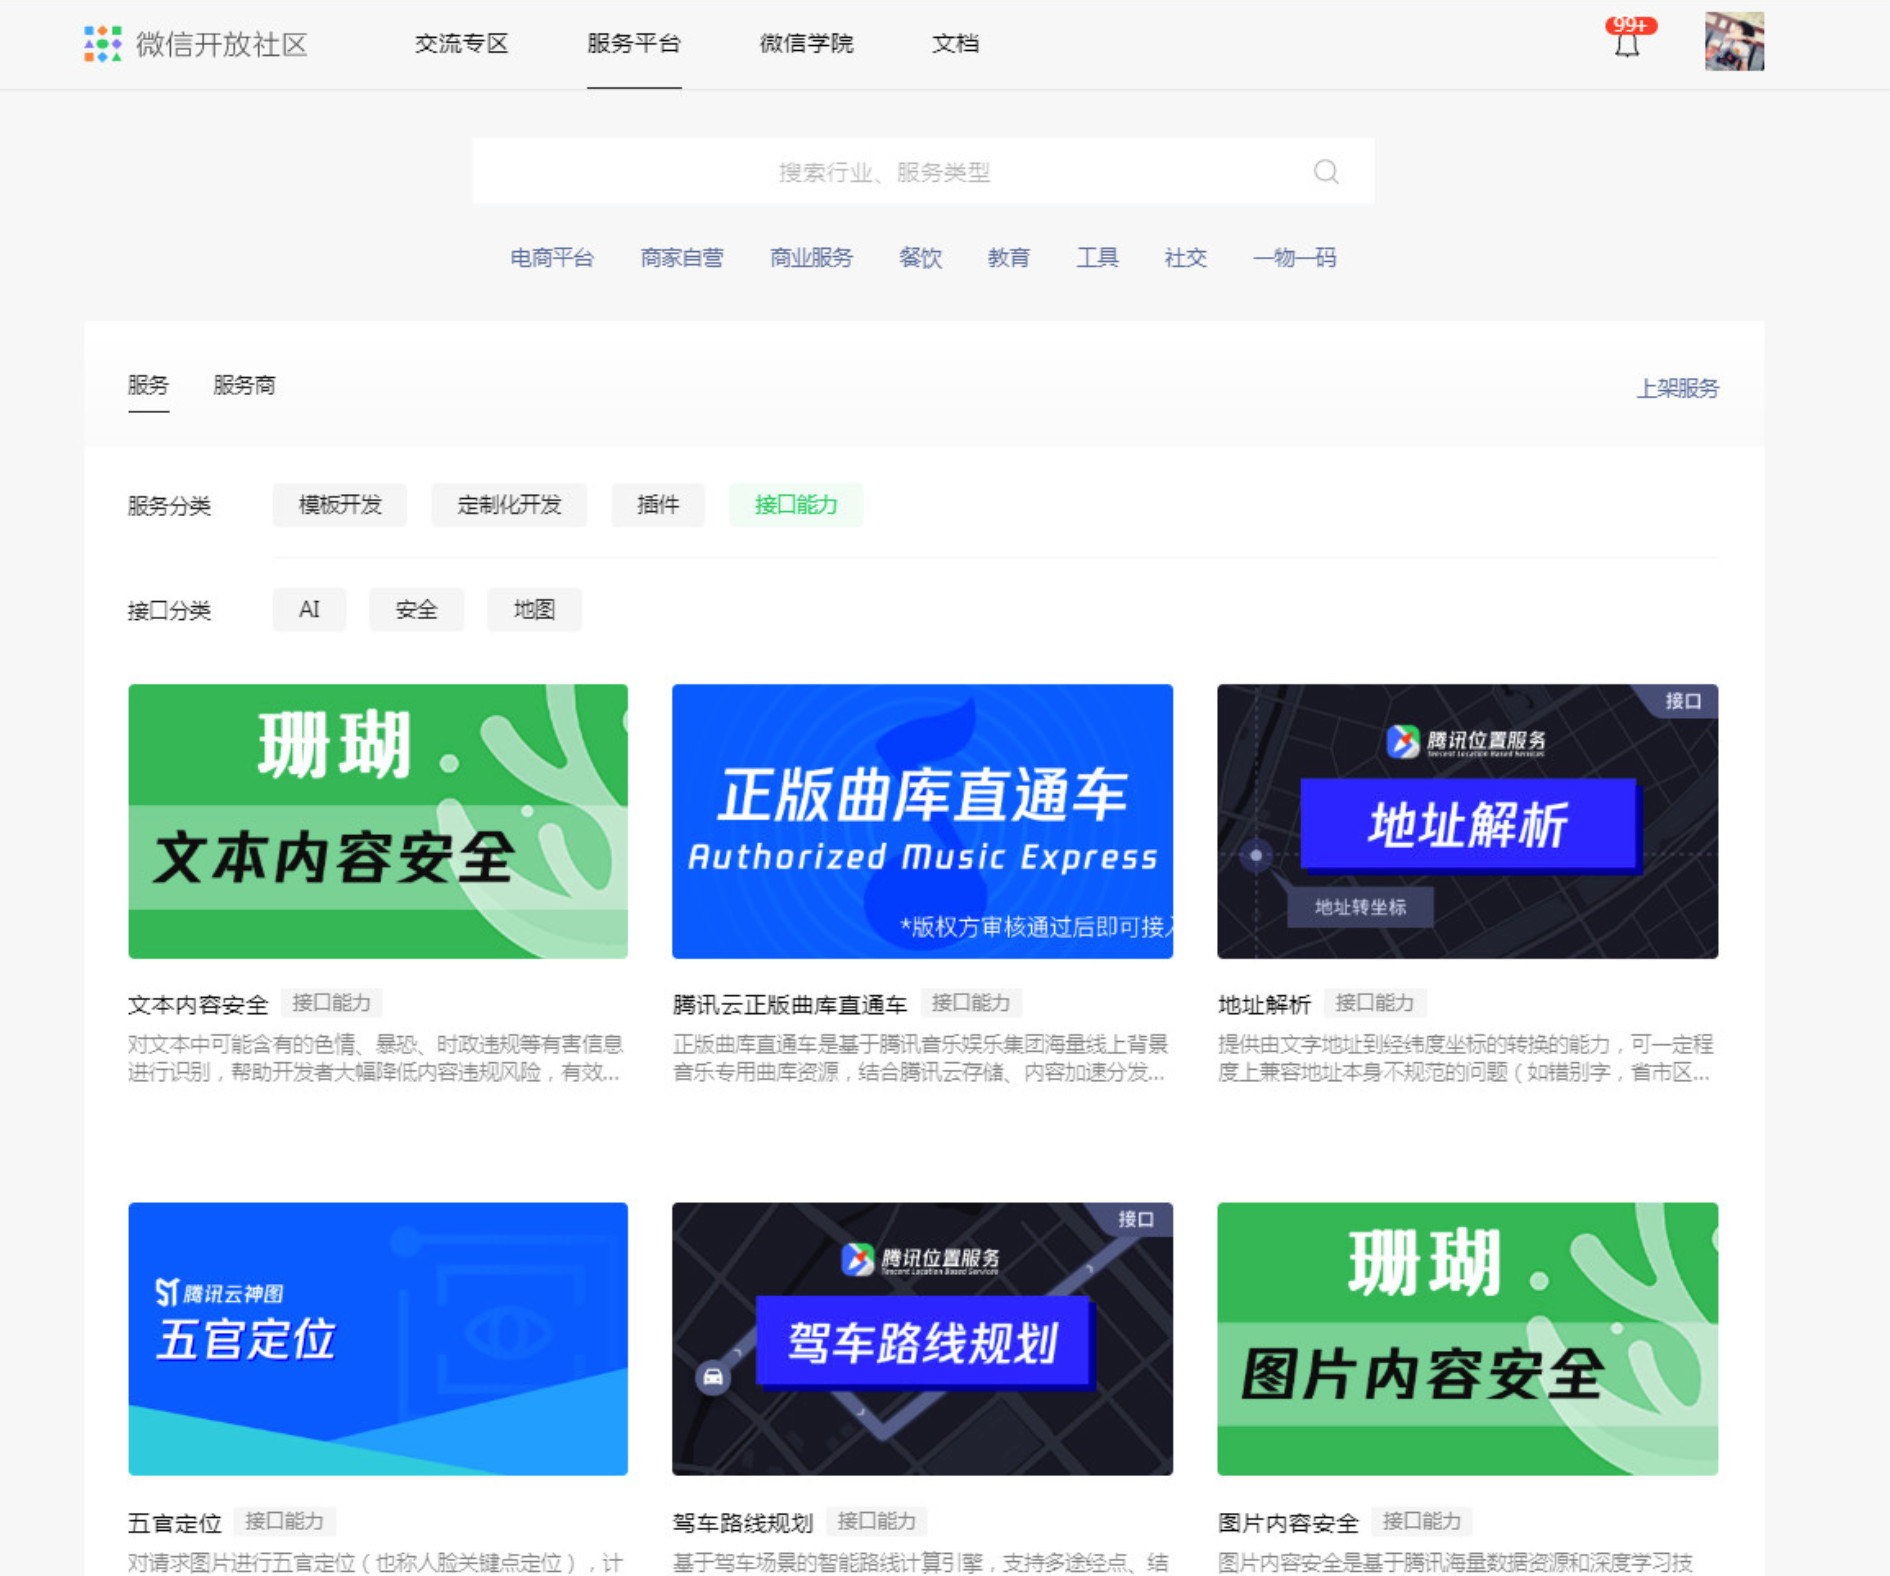Filter interfaces by 安全
Viewport: 1890px width, 1576px height.
416,610
